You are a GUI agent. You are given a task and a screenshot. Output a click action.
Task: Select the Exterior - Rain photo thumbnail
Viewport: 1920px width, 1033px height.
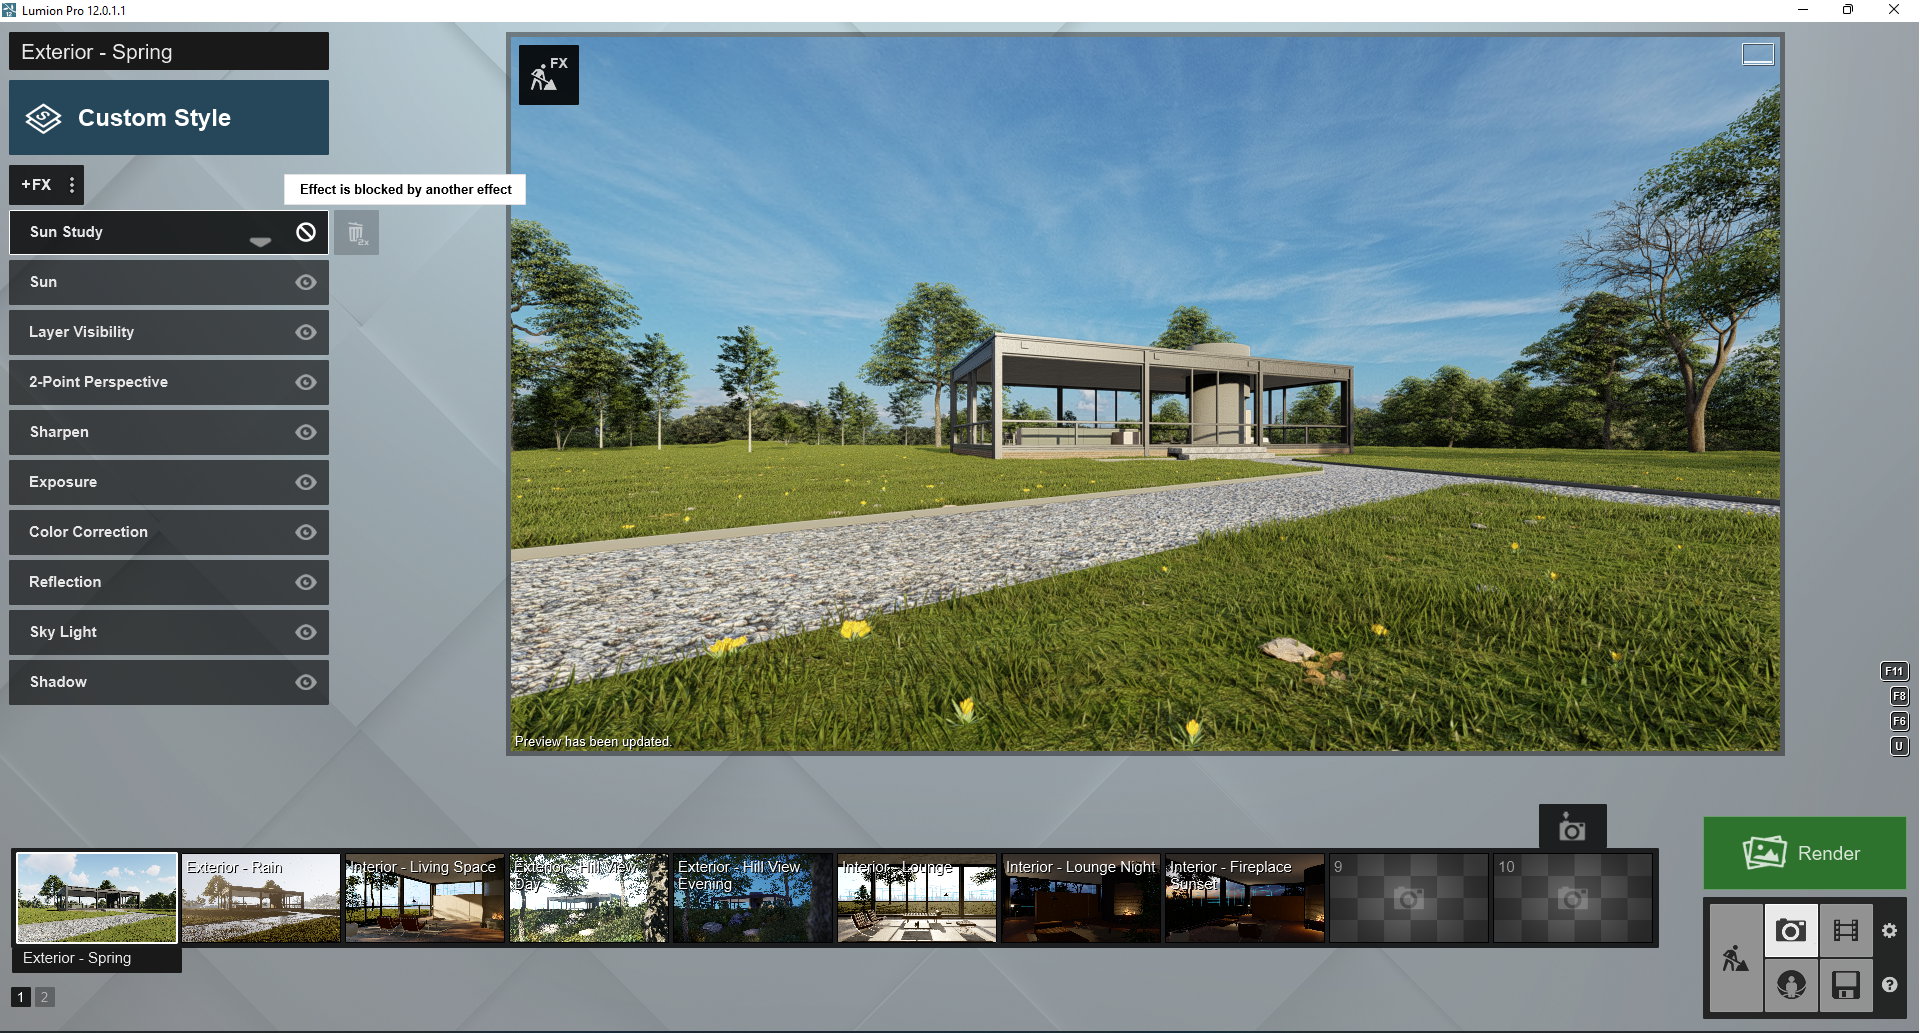[x=261, y=898]
